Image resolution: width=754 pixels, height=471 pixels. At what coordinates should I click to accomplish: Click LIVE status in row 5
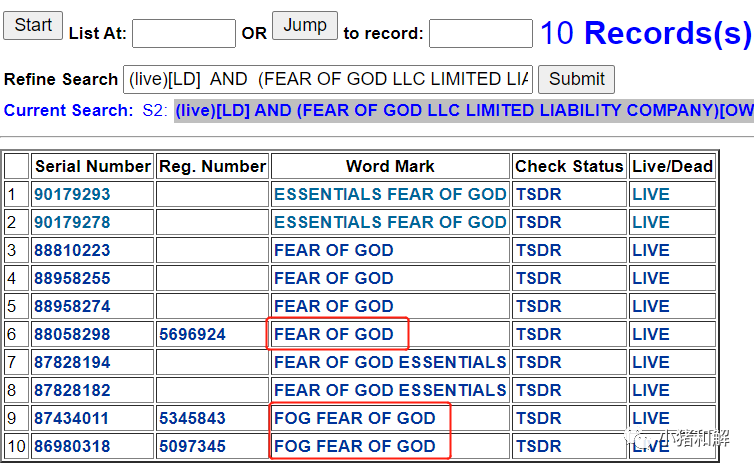[x=651, y=306]
